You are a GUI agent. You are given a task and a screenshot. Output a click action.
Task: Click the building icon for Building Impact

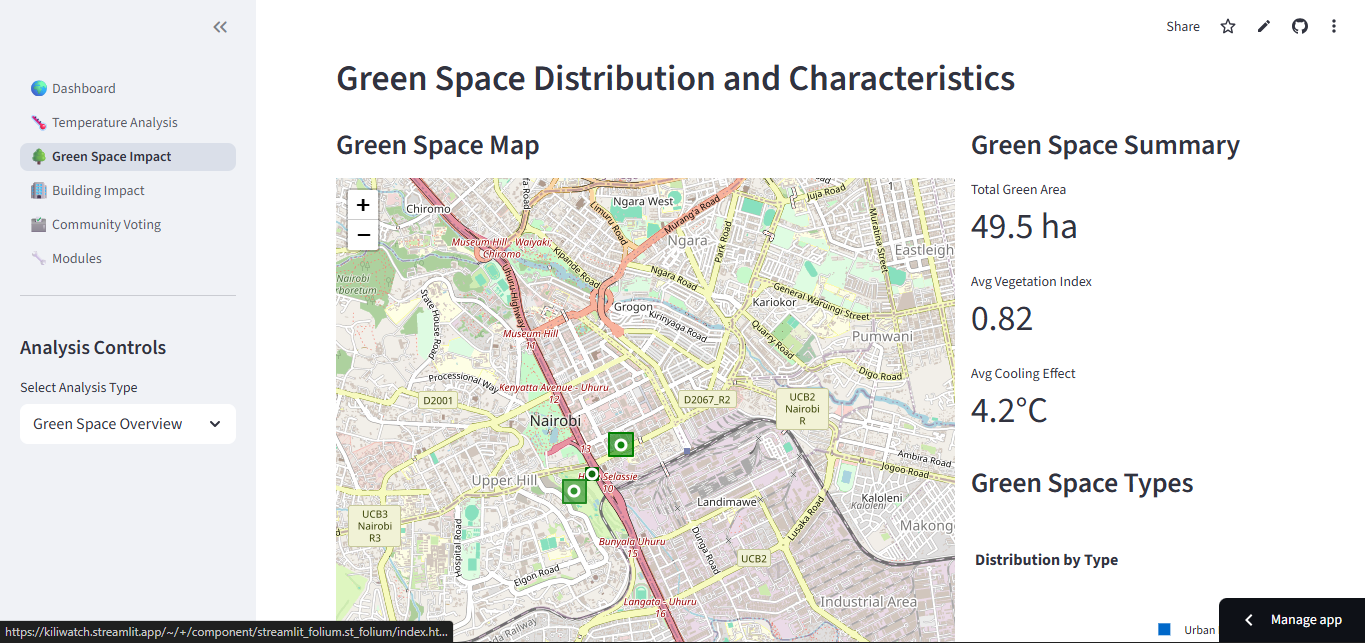click(39, 190)
